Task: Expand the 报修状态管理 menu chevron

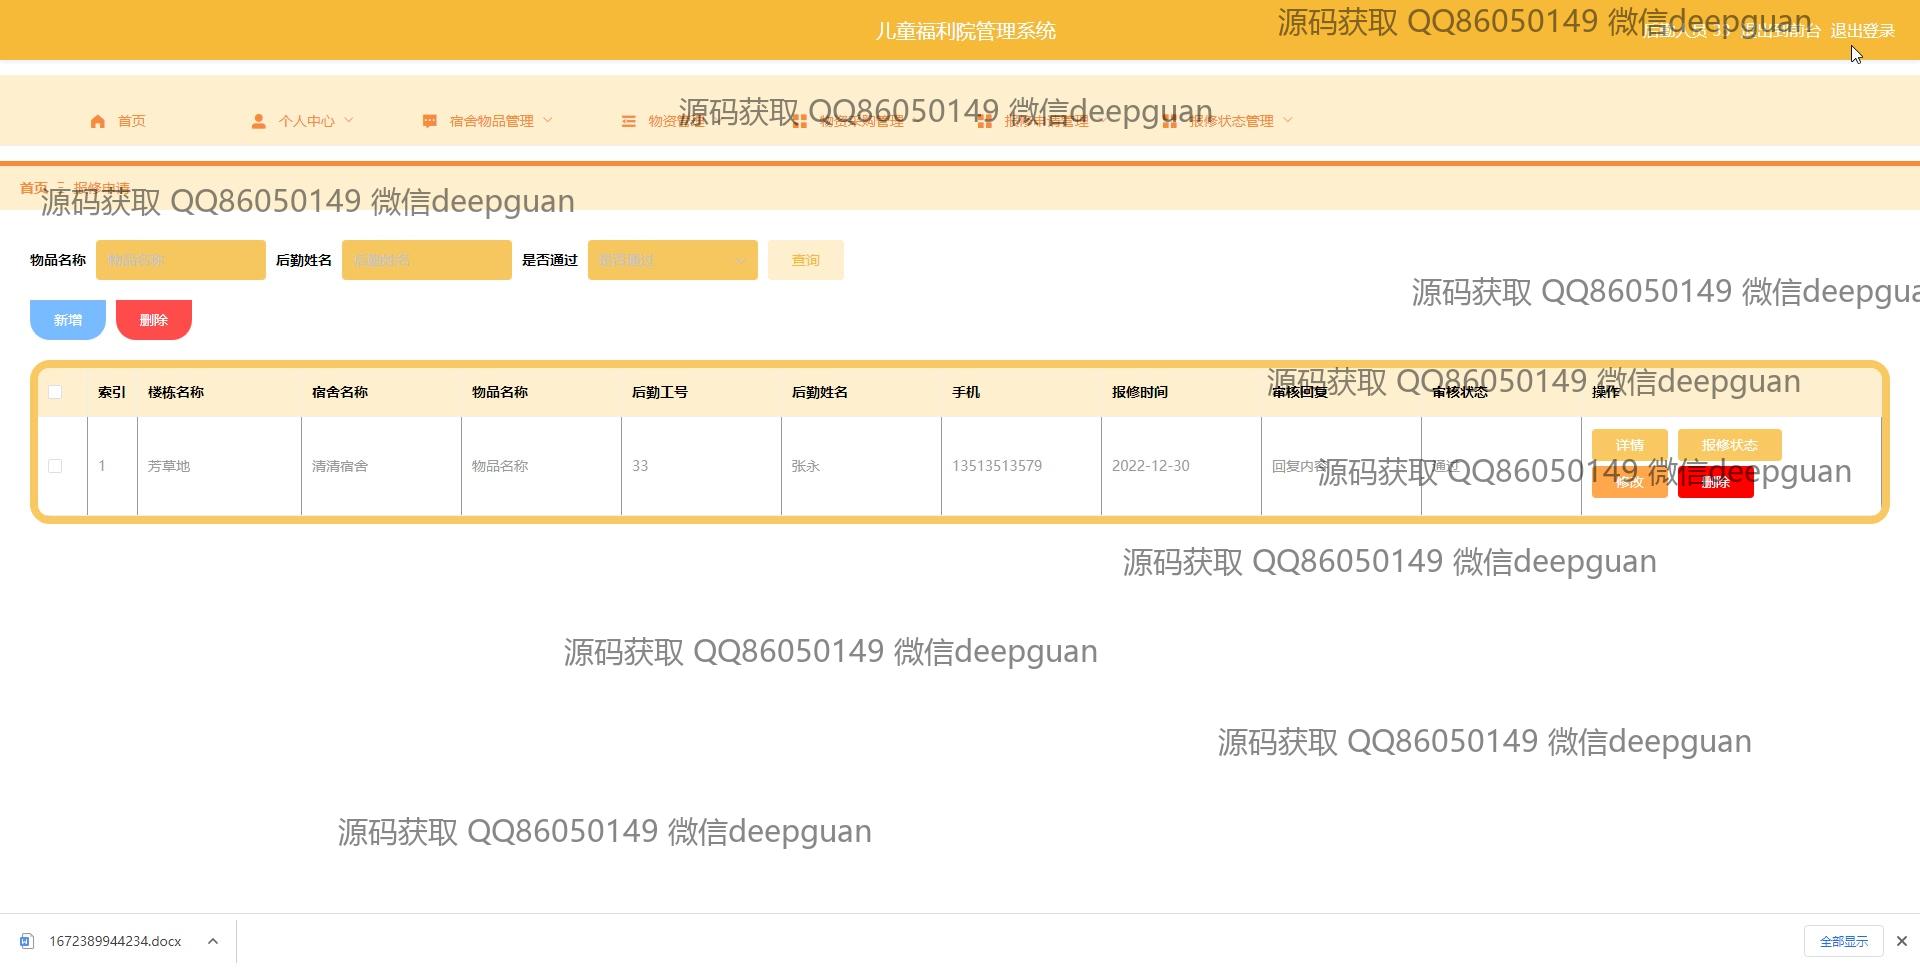Action: [x=1288, y=120]
